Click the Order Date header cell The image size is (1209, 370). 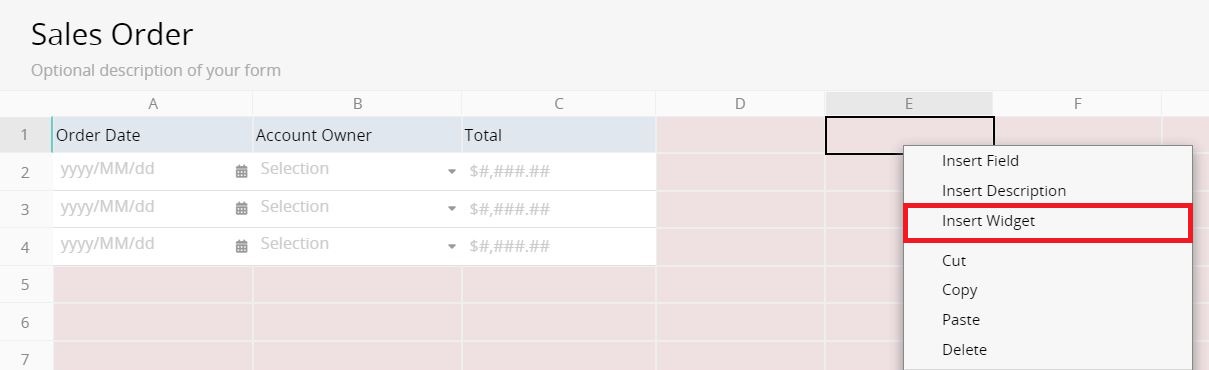click(152, 135)
